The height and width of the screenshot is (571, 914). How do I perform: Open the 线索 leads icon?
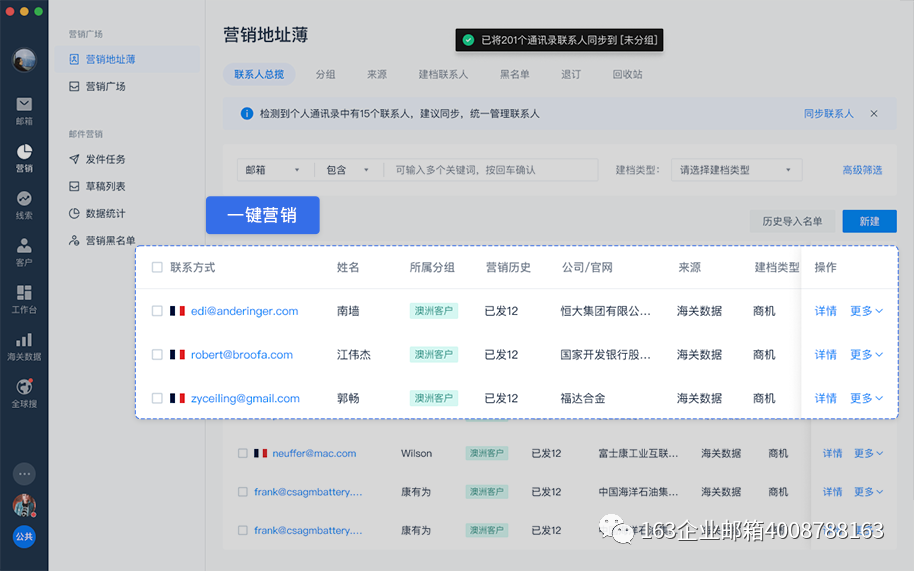coord(24,204)
